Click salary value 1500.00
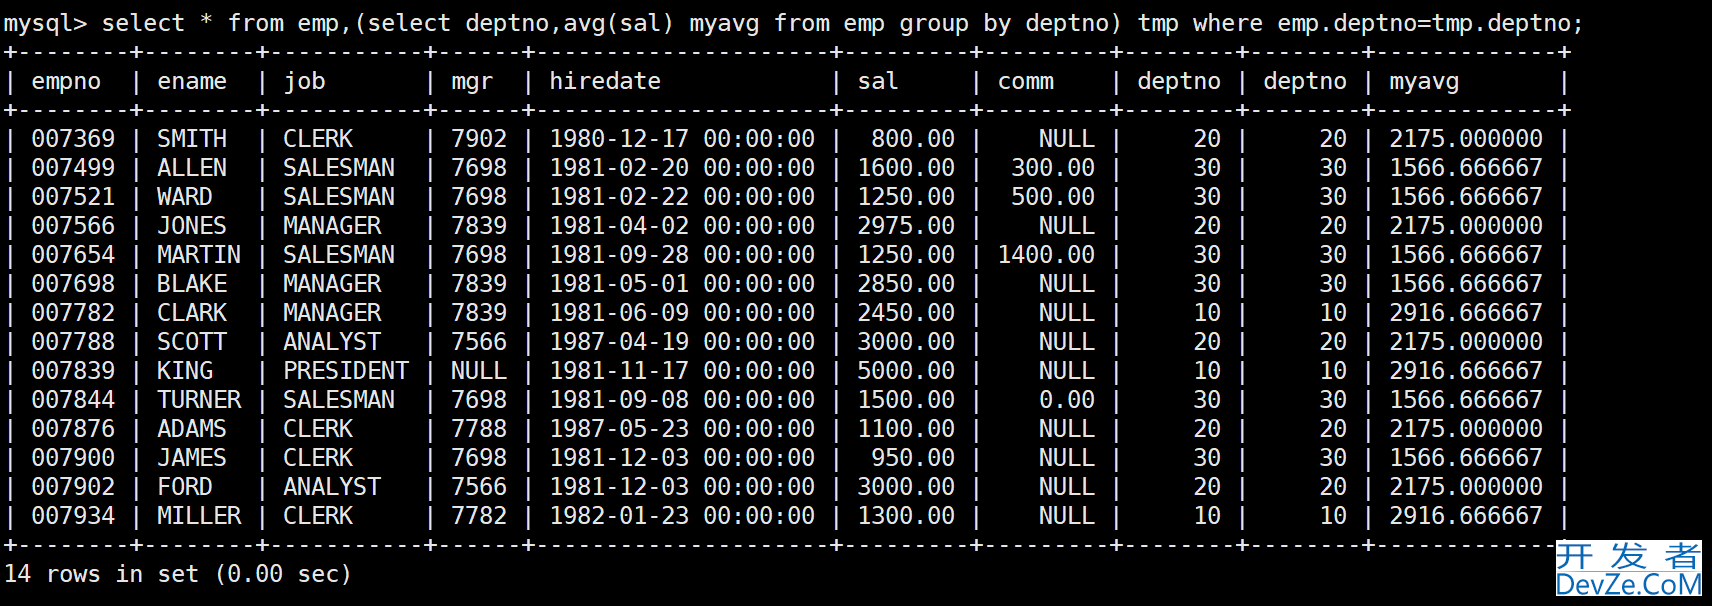 pyautogui.click(x=906, y=400)
